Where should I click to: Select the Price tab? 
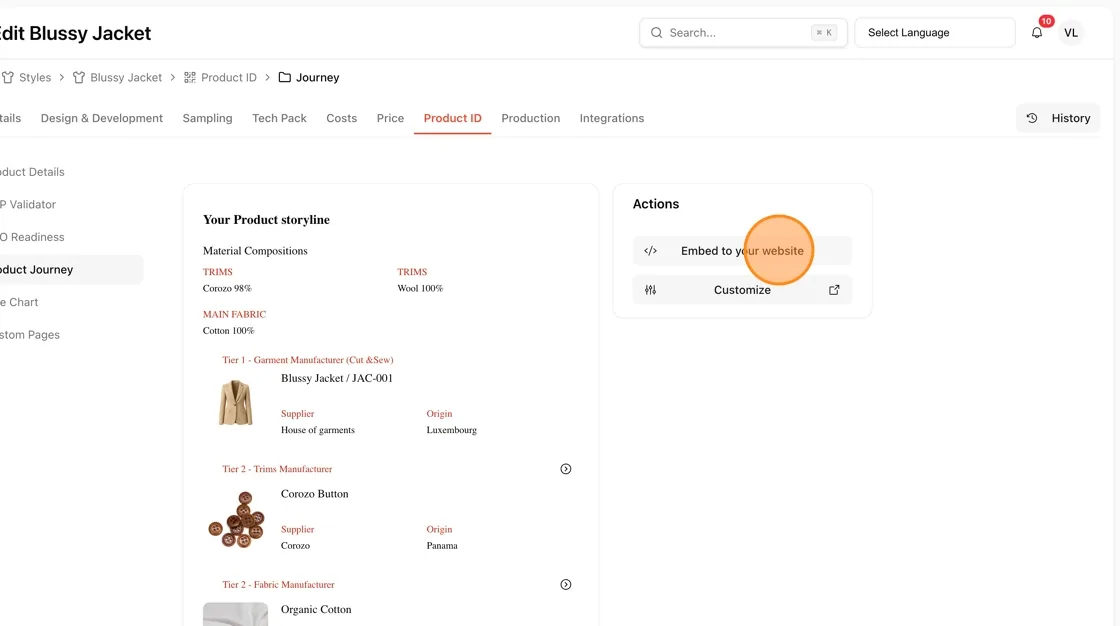pyautogui.click(x=390, y=119)
